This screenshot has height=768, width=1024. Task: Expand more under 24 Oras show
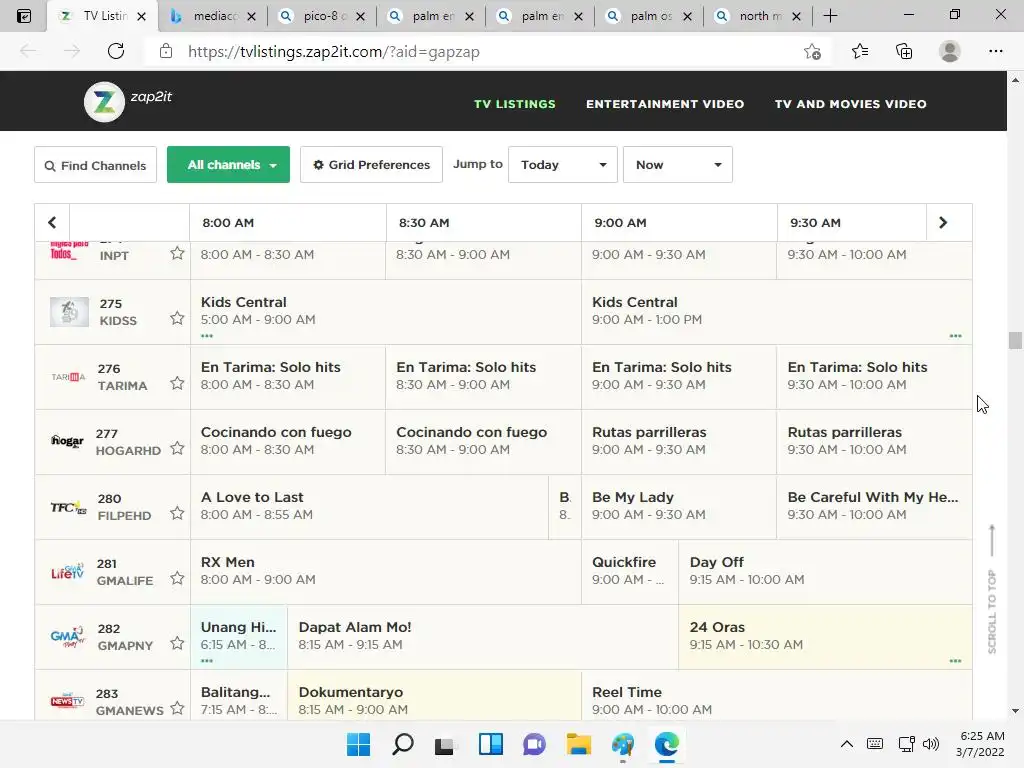955,661
